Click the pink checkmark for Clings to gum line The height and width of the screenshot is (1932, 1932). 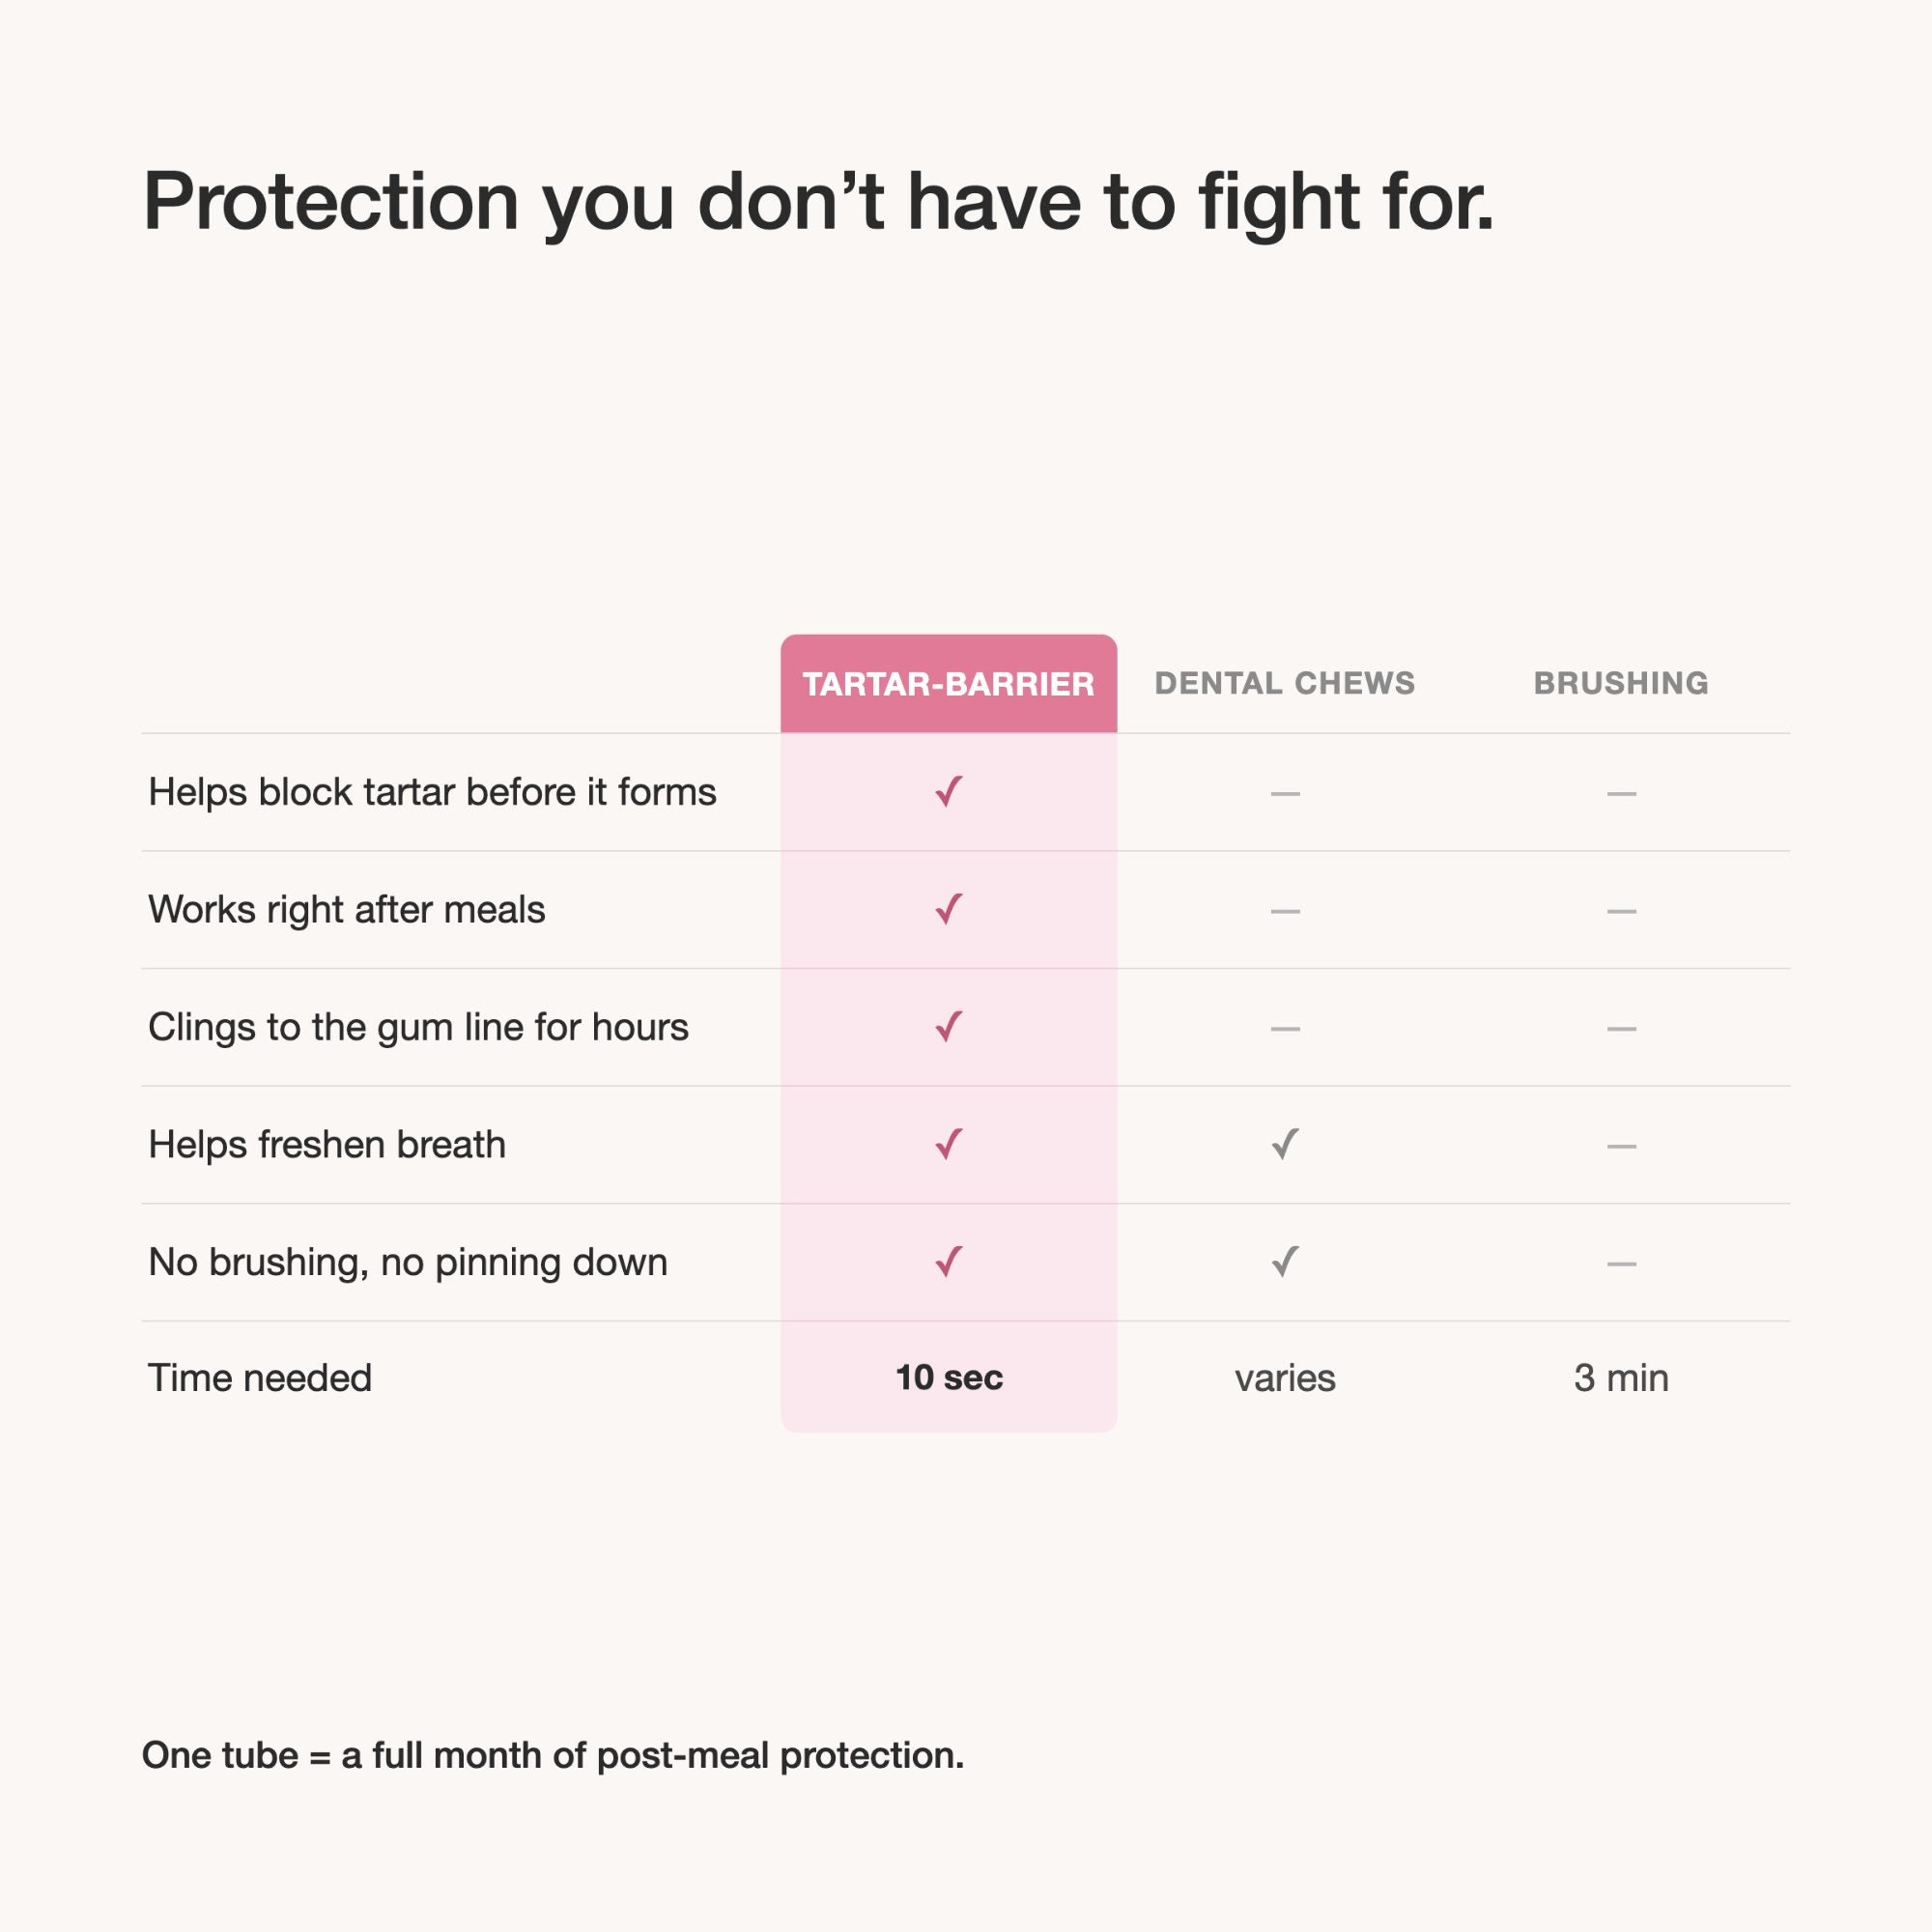(x=949, y=1027)
